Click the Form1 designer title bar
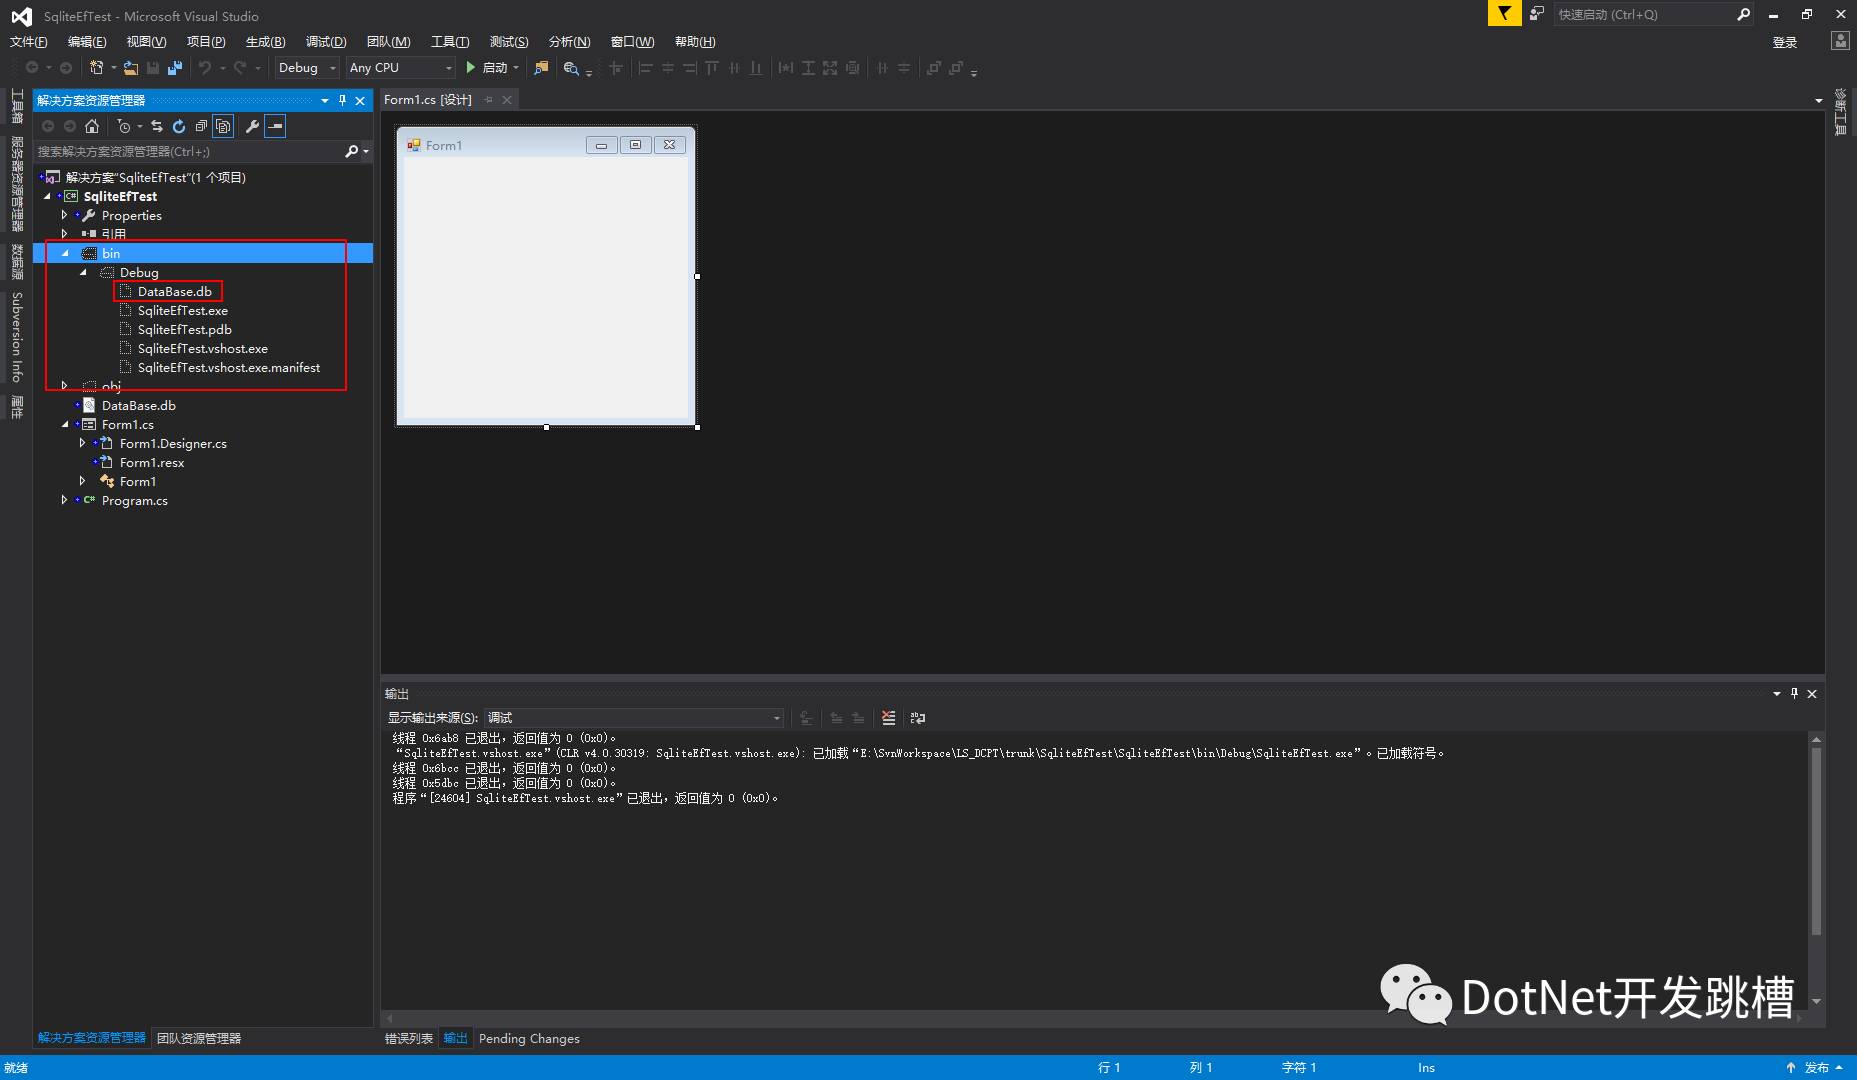Screen dimensions: 1857x1080 click(x=545, y=145)
